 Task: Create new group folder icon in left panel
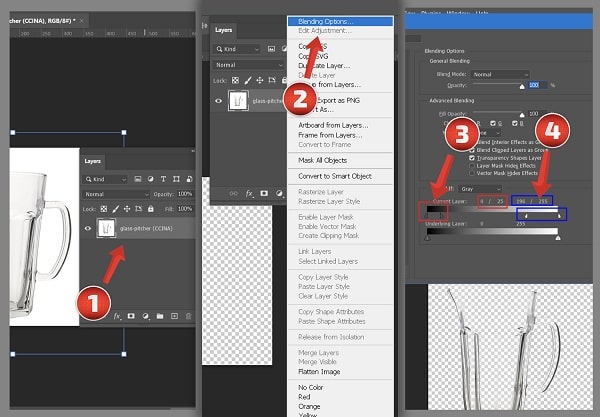pos(160,316)
